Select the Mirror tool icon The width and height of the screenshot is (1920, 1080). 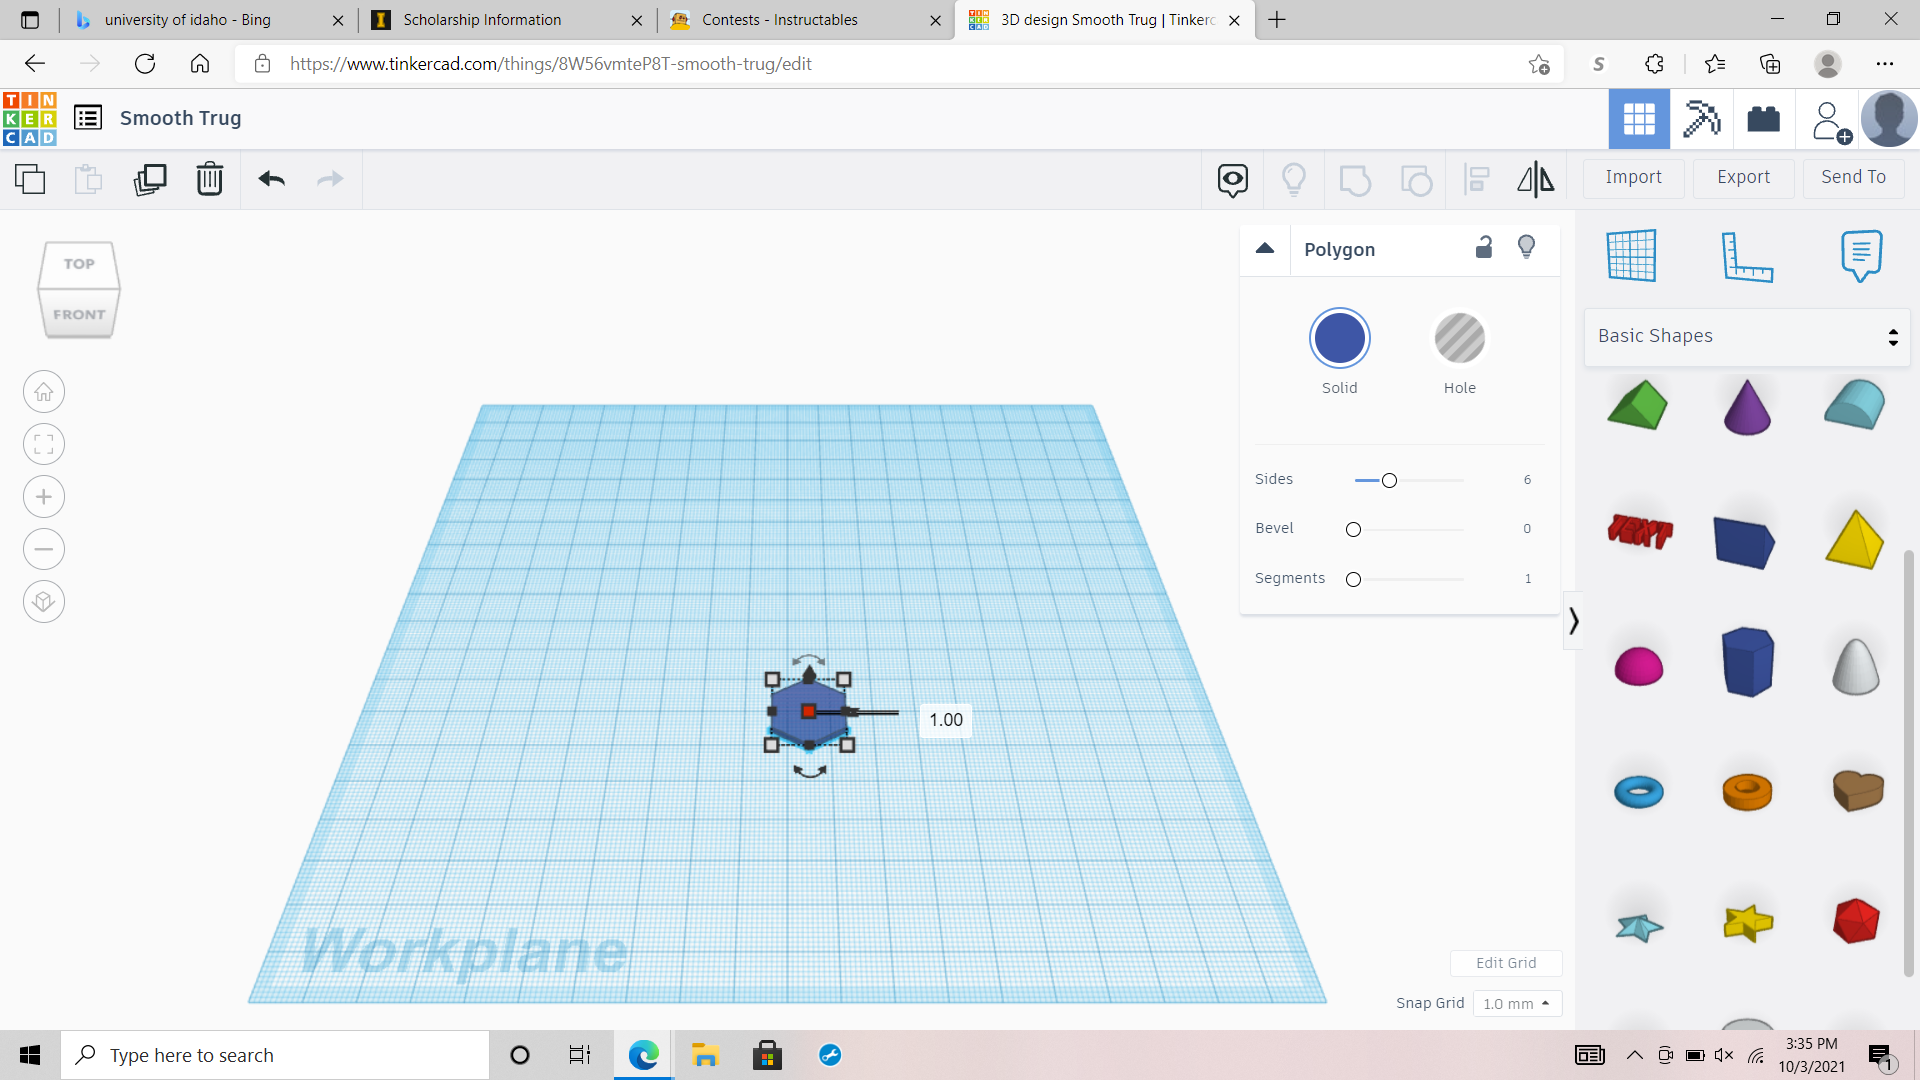pos(1535,179)
